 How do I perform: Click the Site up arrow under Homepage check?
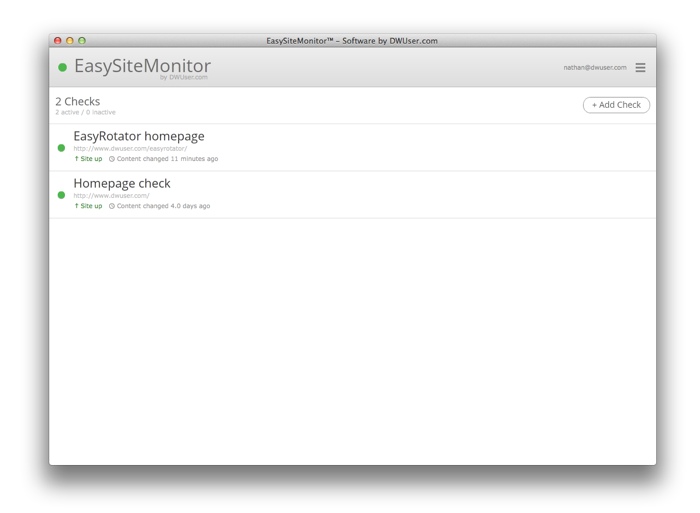pyautogui.click(x=77, y=206)
